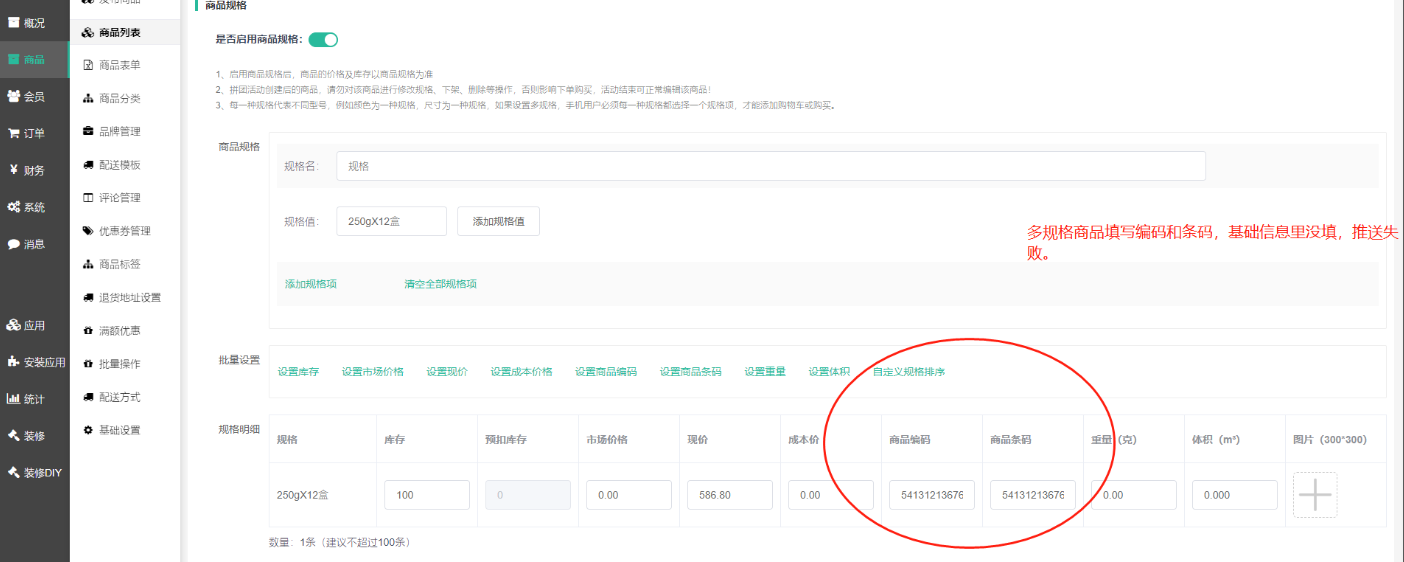The height and width of the screenshot is (562, 1404).
Task: Click the 规格名 input field
Action: click(x=770, y=166)
